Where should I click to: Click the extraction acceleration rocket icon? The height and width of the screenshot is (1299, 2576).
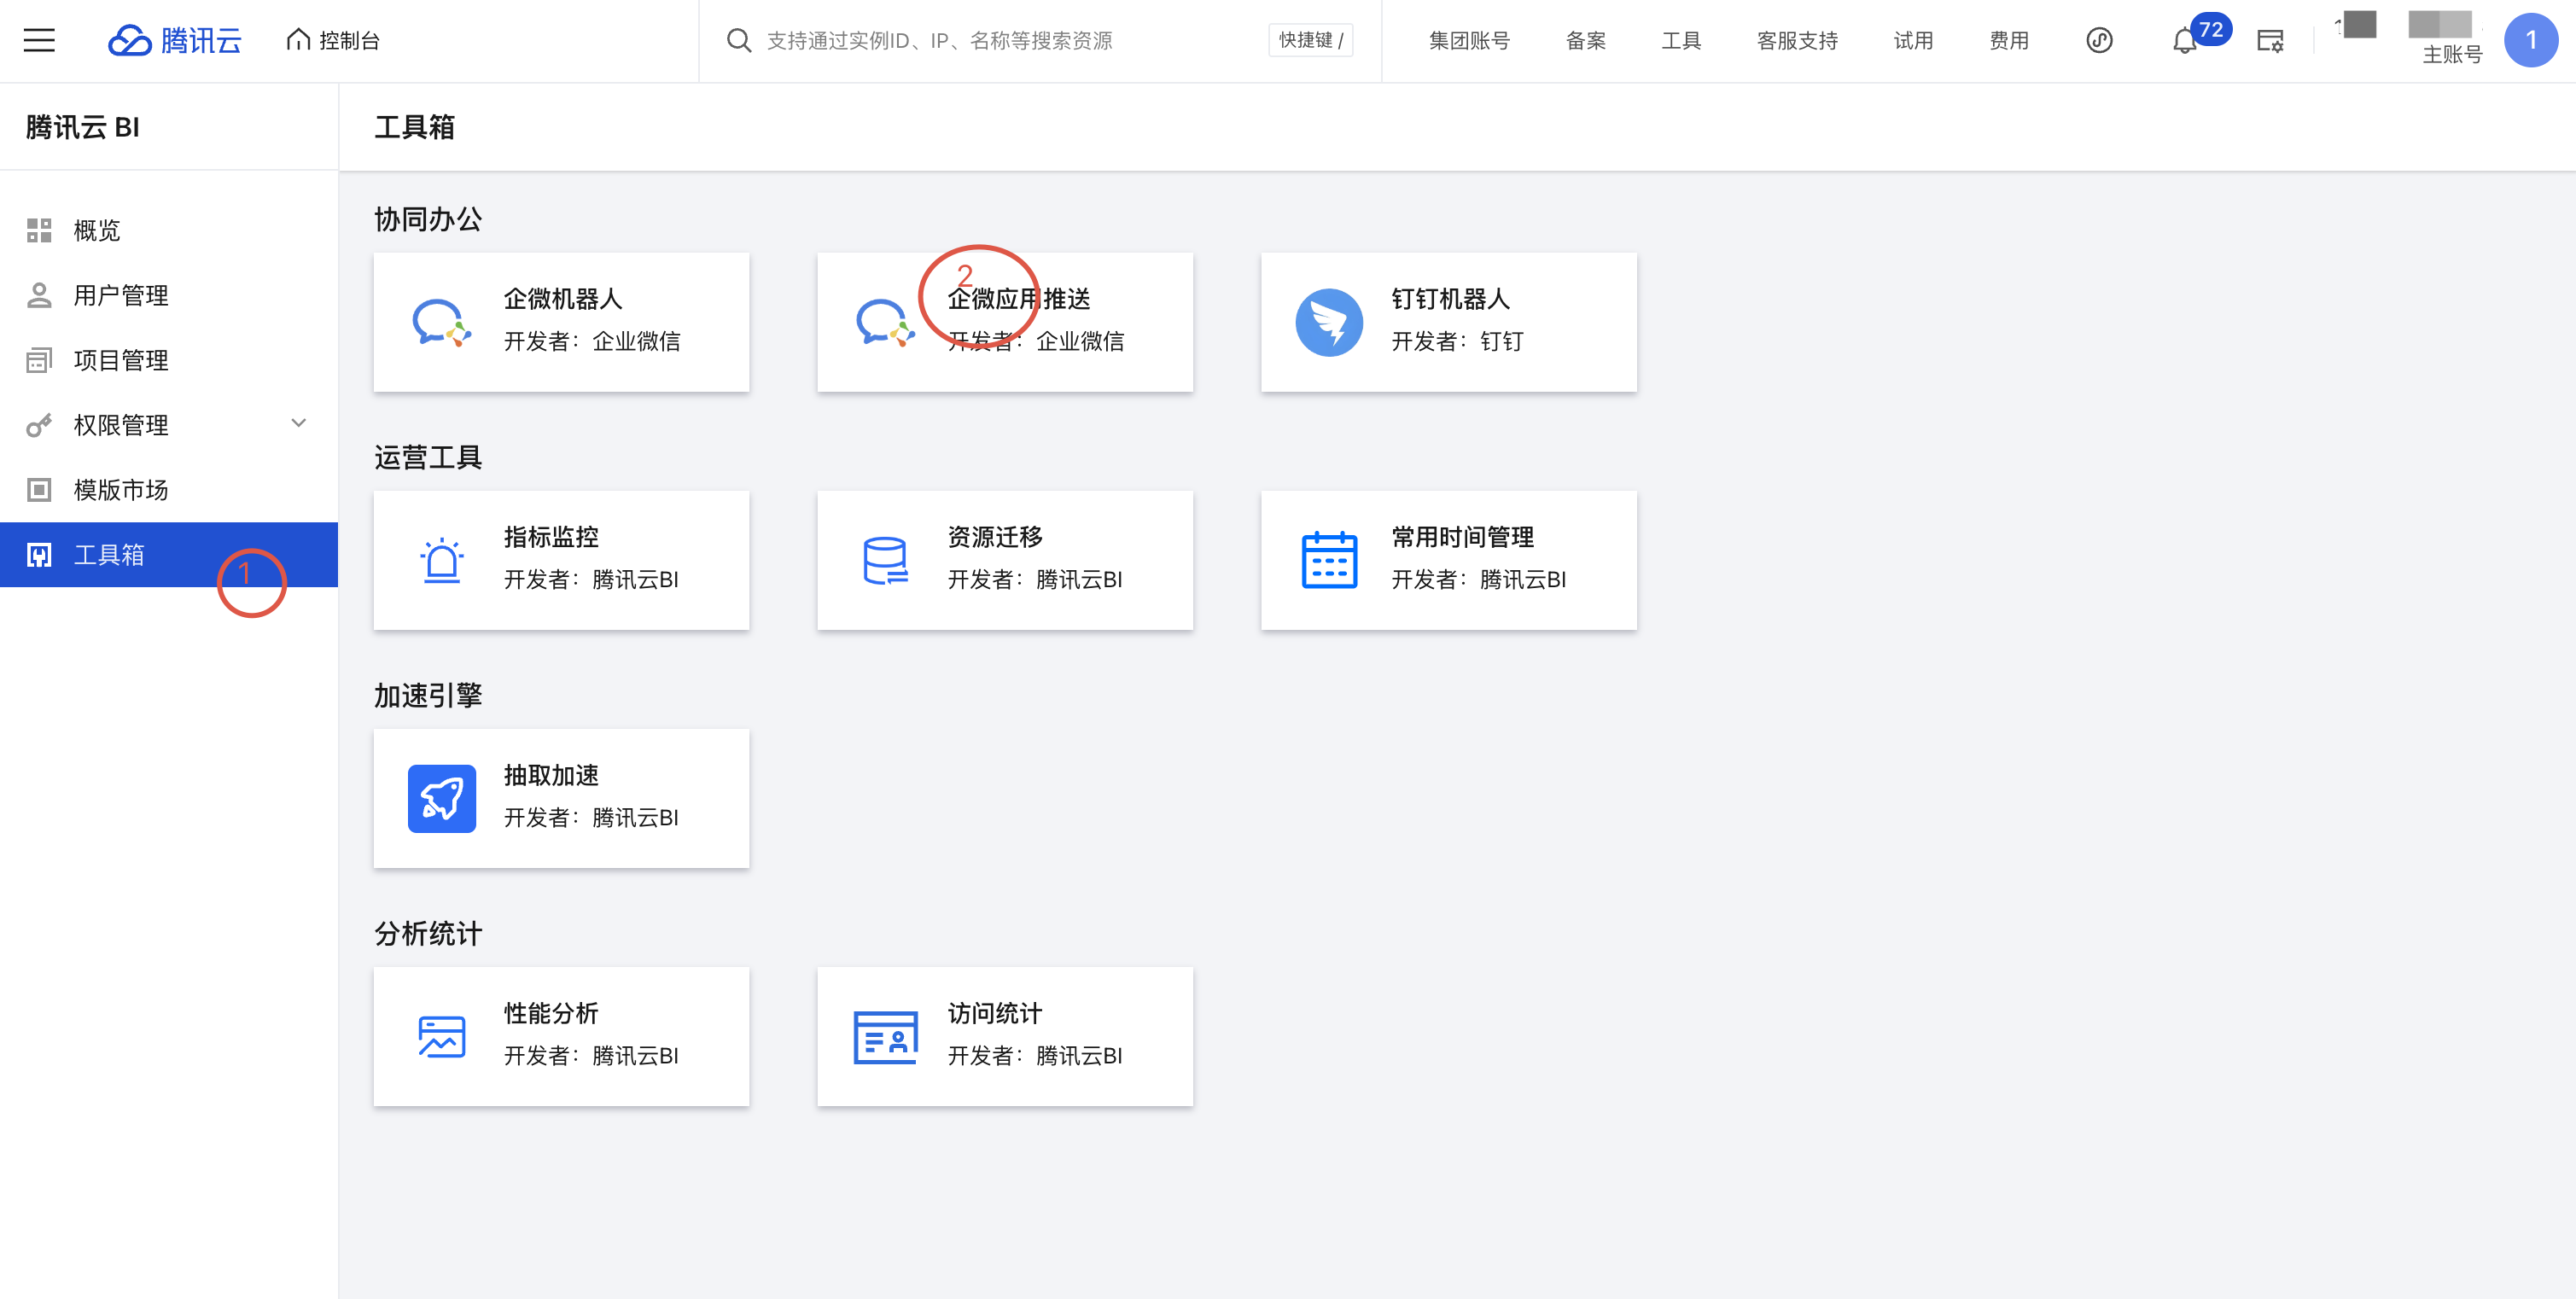coord(441,798)
